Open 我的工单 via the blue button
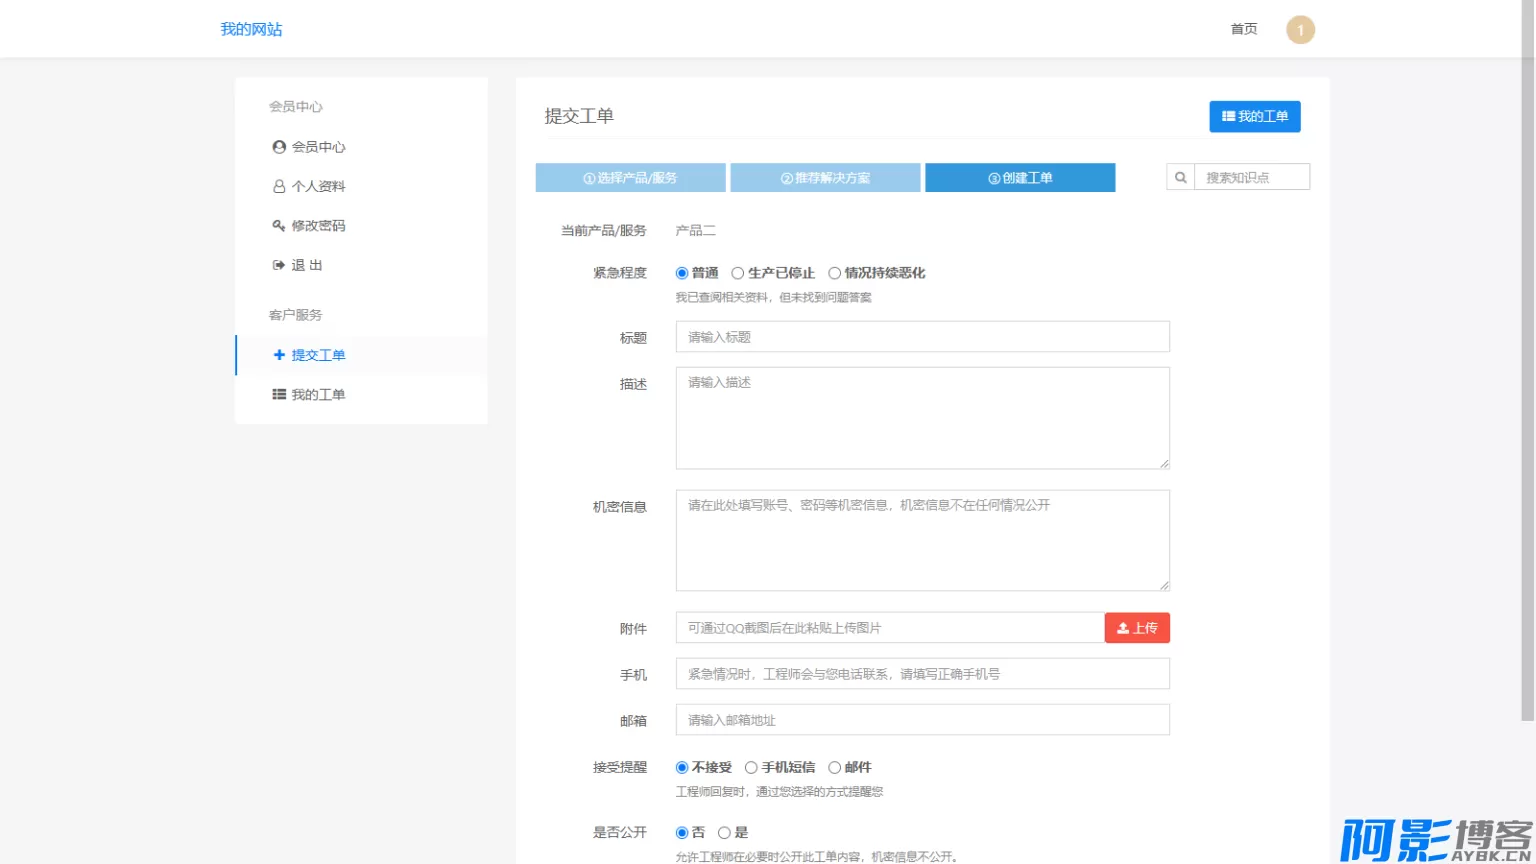This screenshot has height=864, width=1536. pyautogui.click(x=1254, y=117)
